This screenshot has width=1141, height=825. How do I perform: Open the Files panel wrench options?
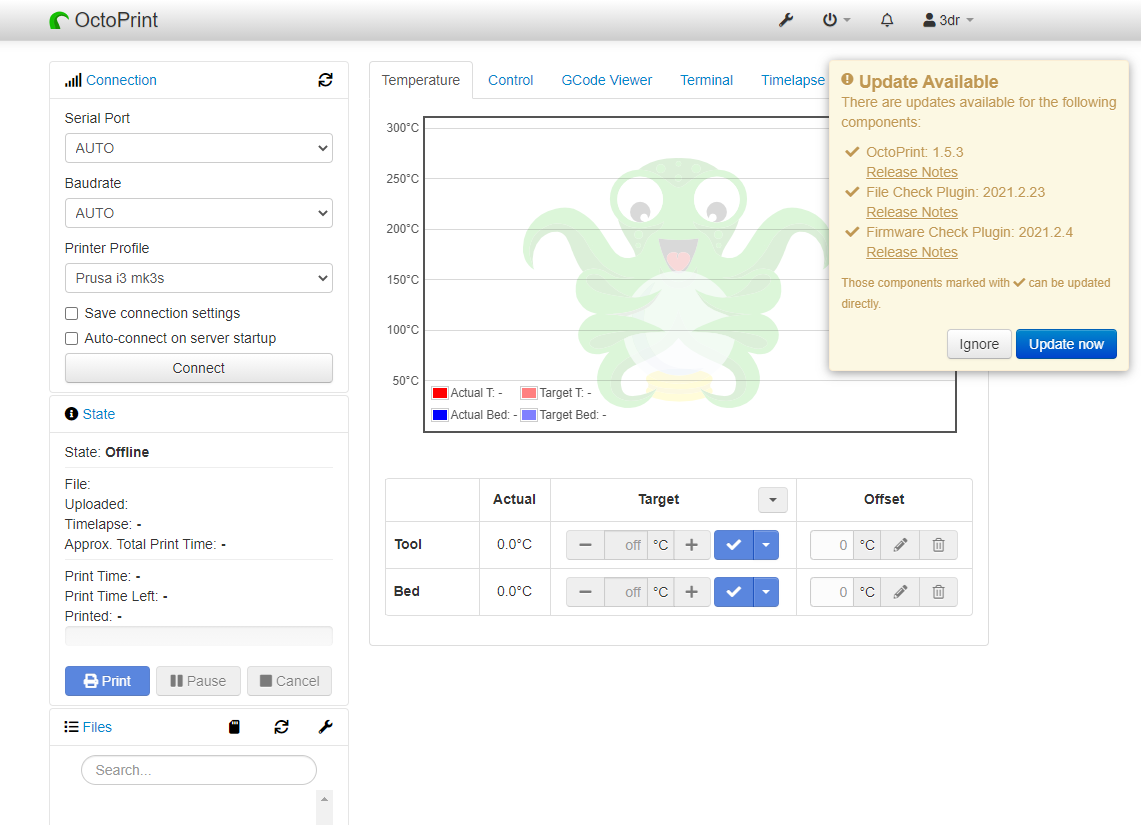click(x=326, y=727)
